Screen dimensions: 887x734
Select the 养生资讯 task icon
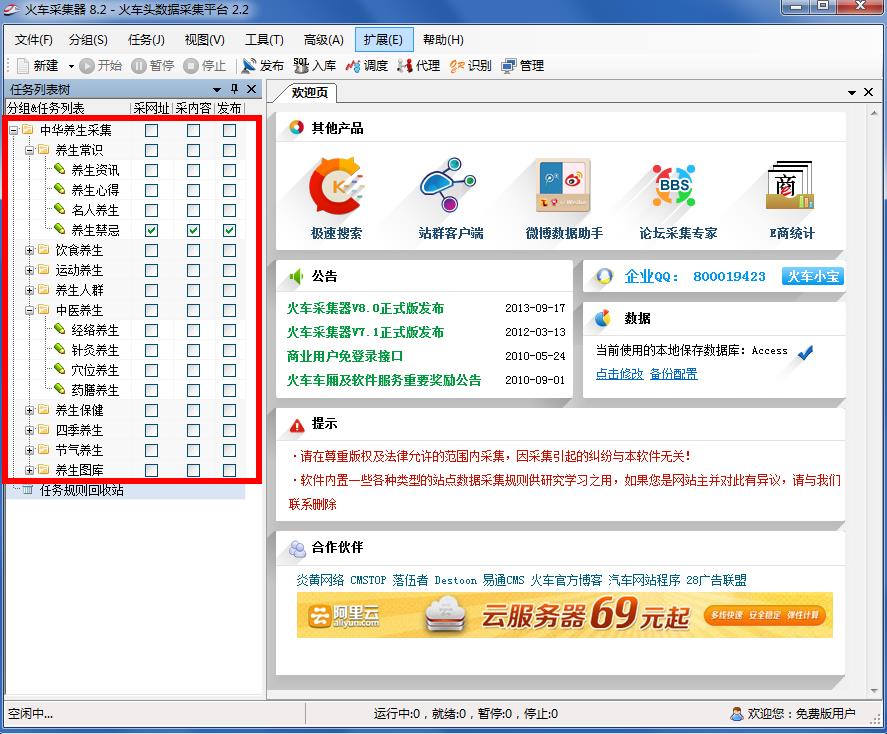59,169
